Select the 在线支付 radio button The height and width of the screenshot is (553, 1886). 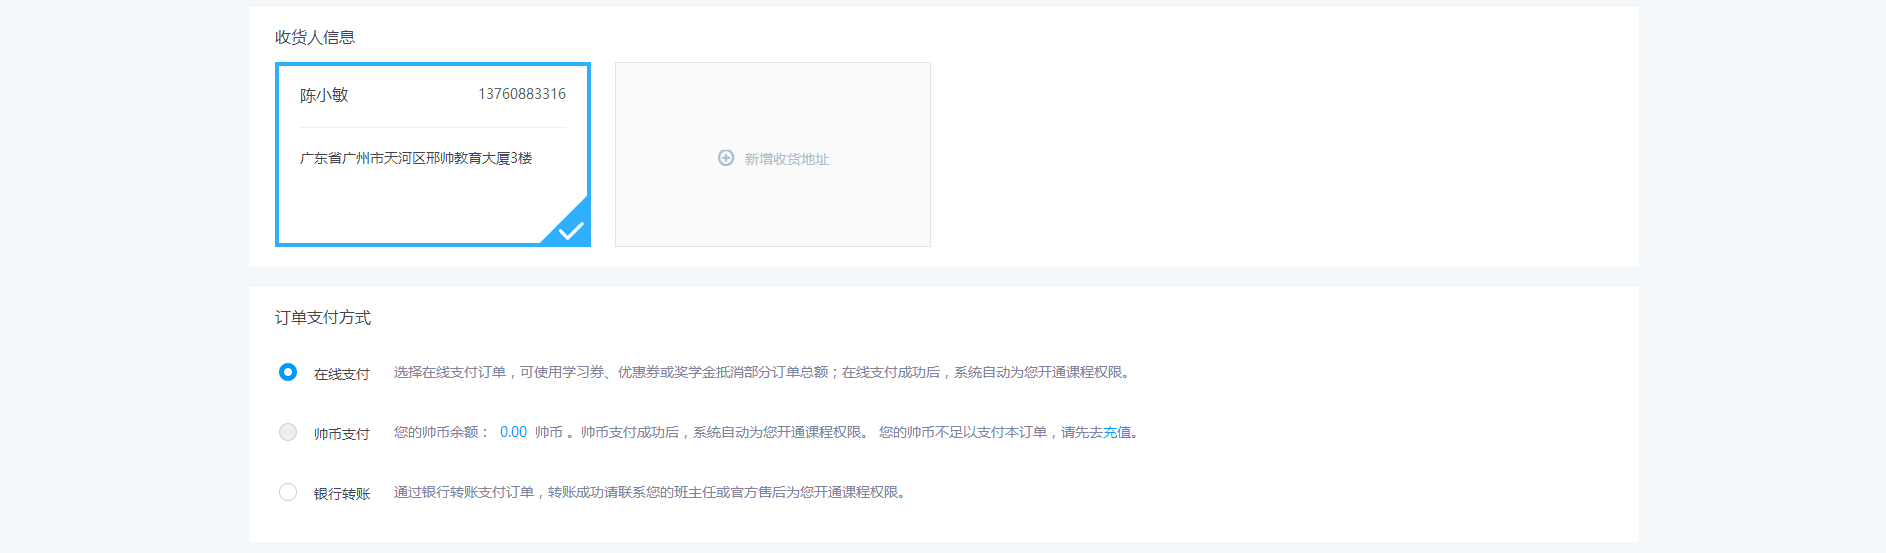[x=288, y=372]
